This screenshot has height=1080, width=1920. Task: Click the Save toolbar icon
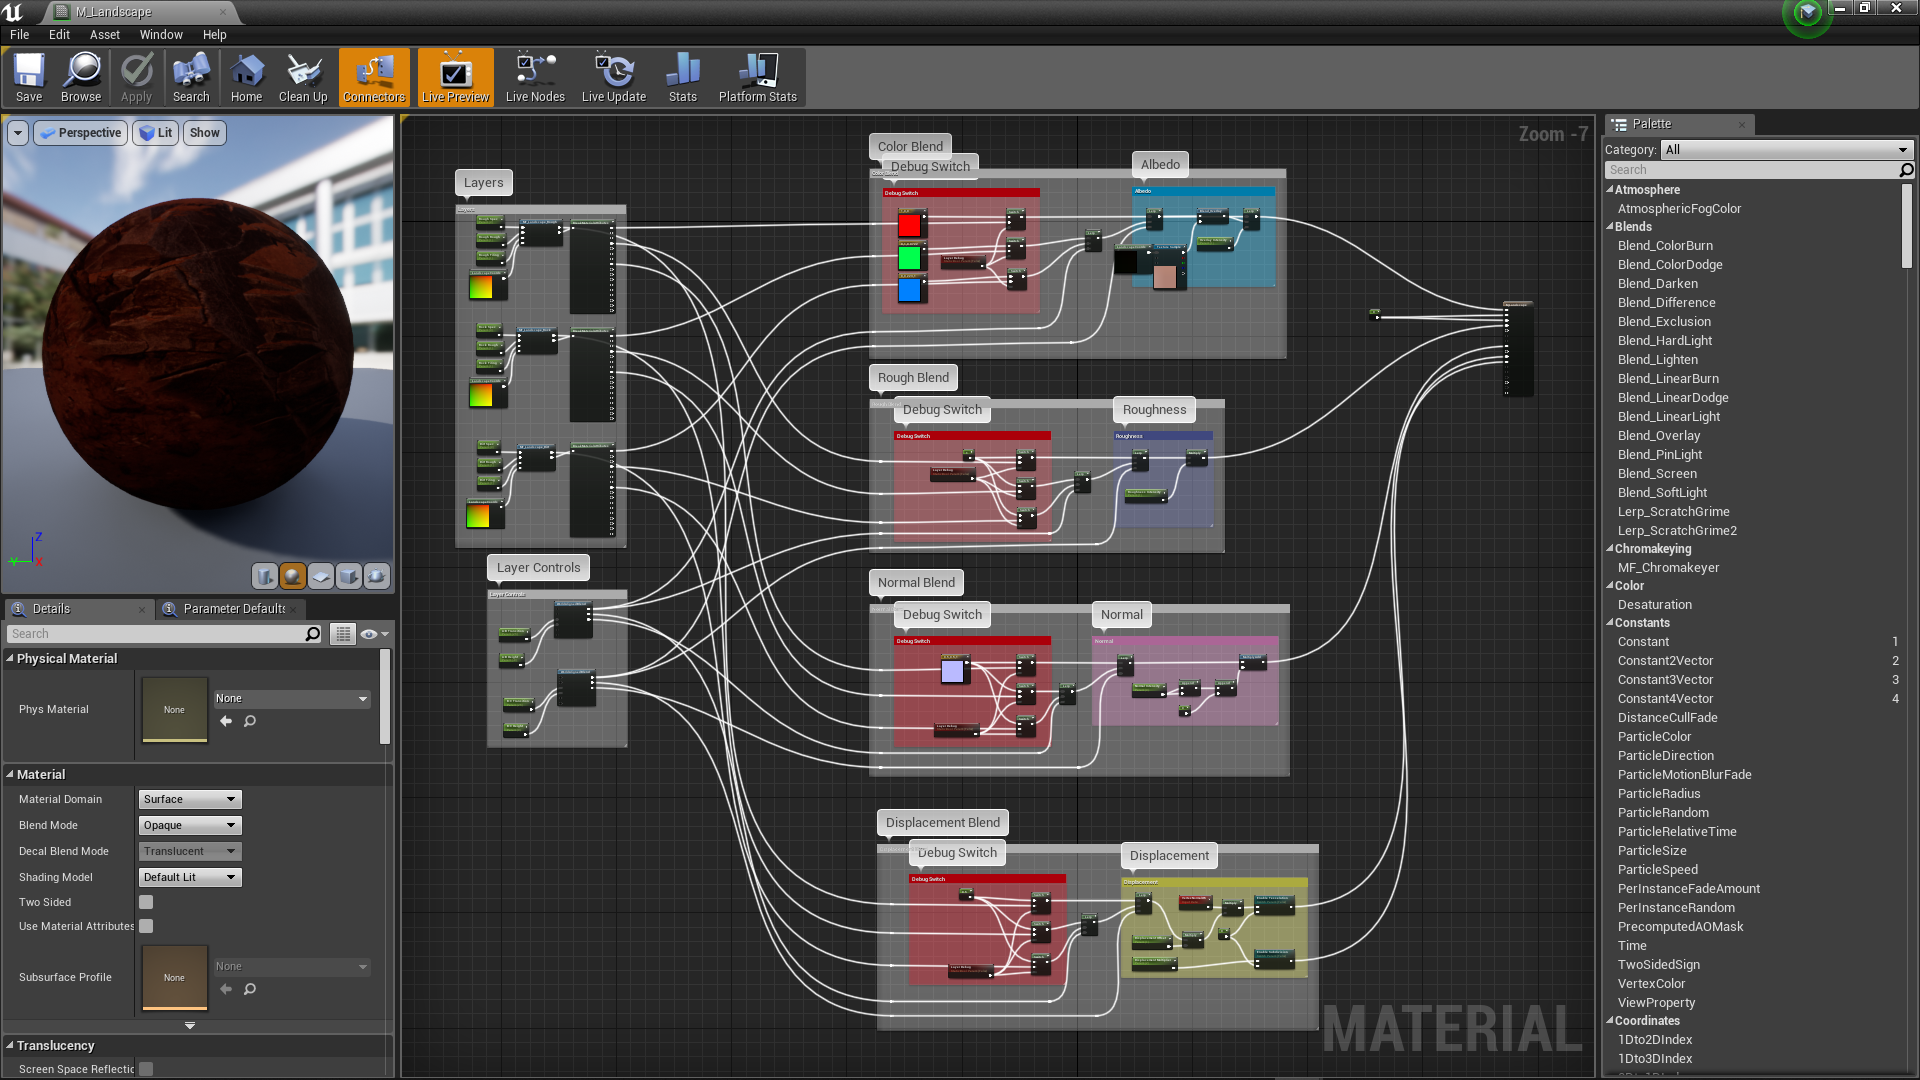(29, 77)
